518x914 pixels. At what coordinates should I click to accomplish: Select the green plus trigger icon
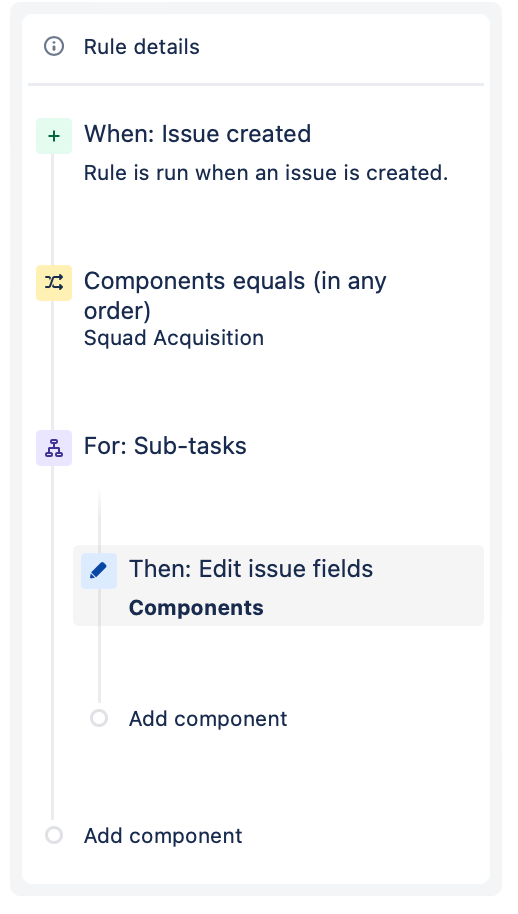pos(54,136)
